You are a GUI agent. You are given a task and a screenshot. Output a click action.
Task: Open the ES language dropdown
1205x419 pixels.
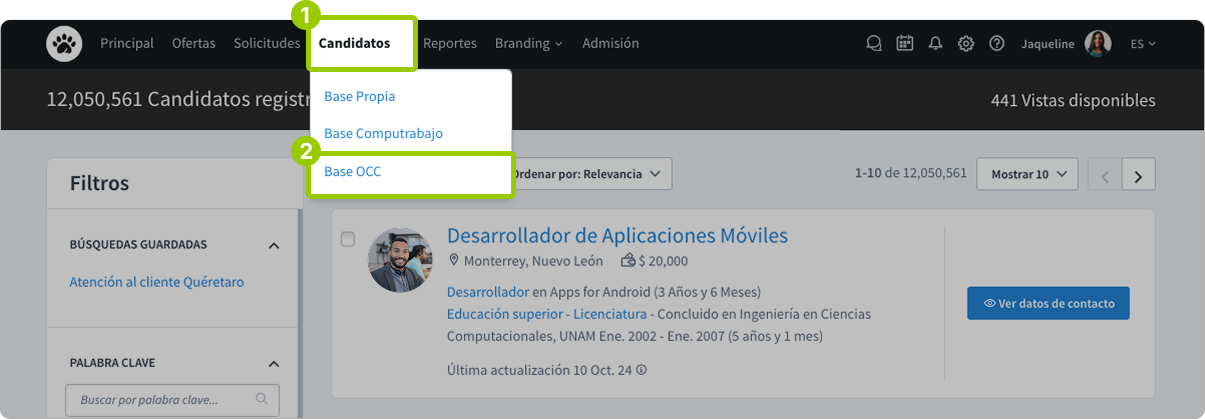(x=1143, y=44)
